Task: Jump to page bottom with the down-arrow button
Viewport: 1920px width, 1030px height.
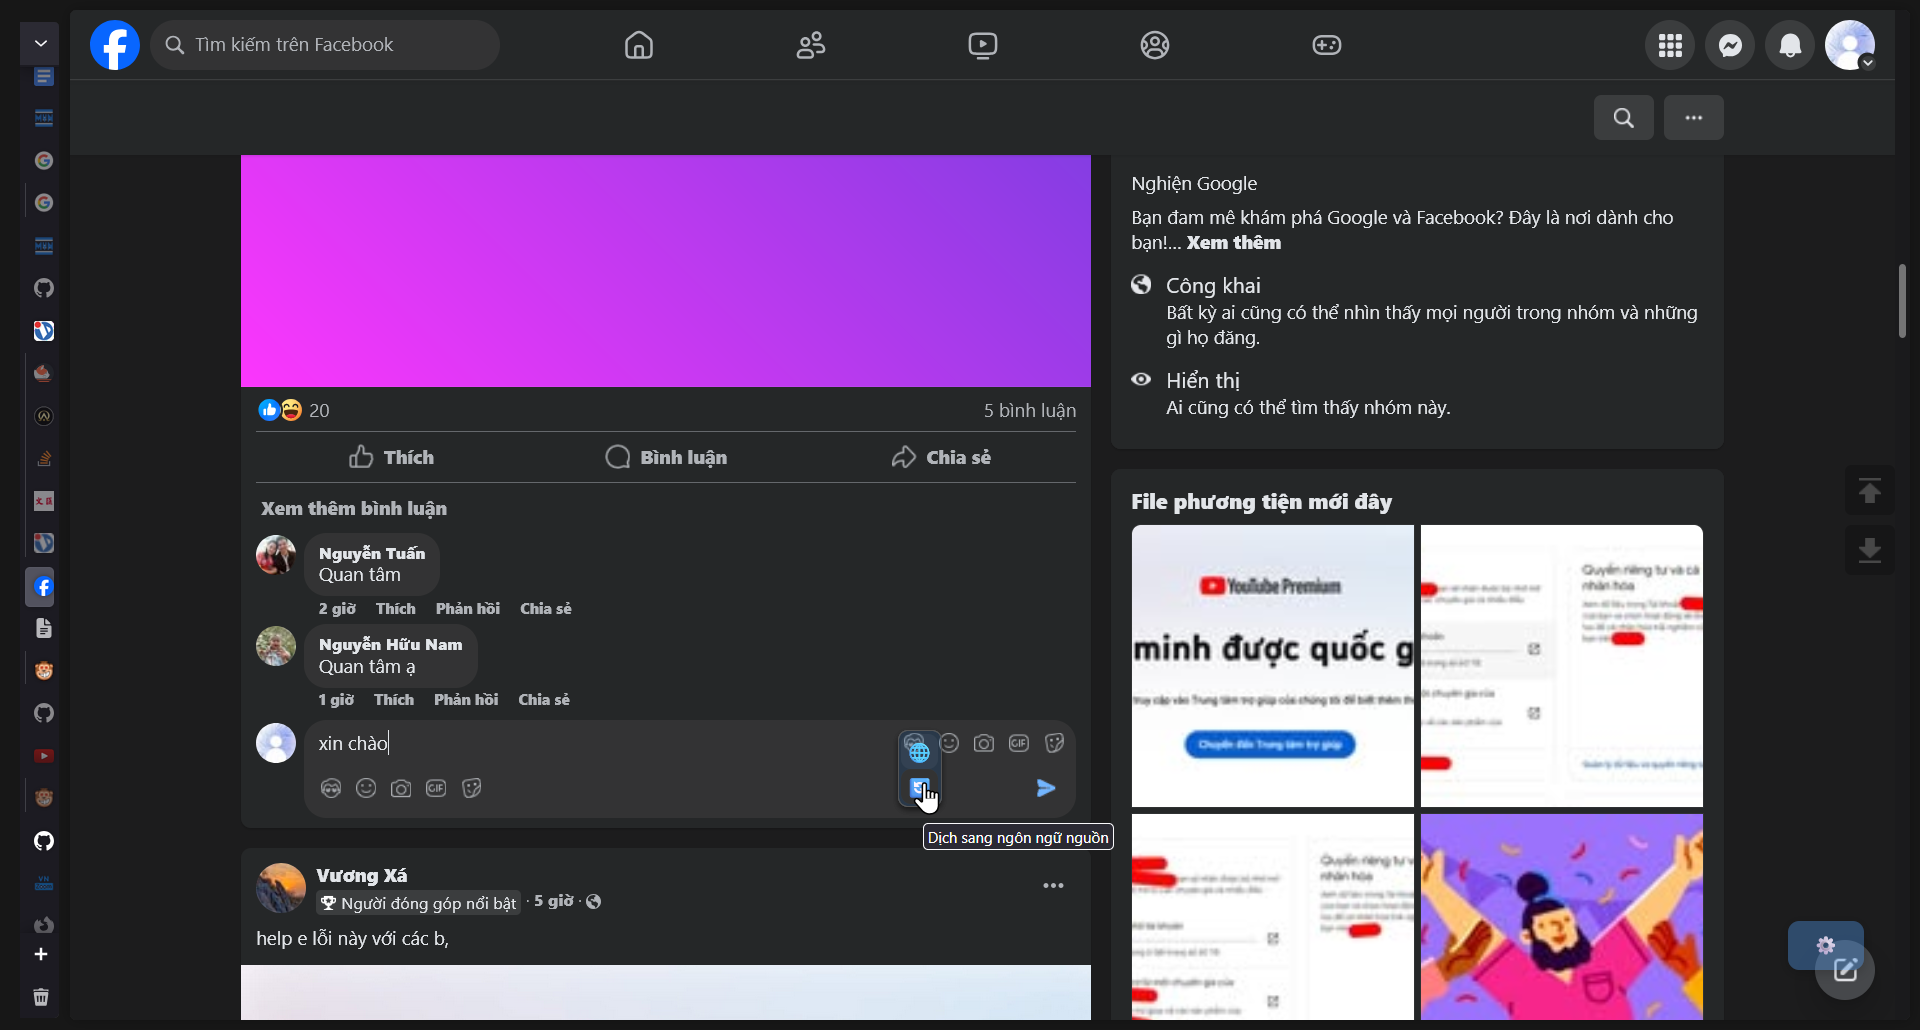Action: pos(1870,550)
